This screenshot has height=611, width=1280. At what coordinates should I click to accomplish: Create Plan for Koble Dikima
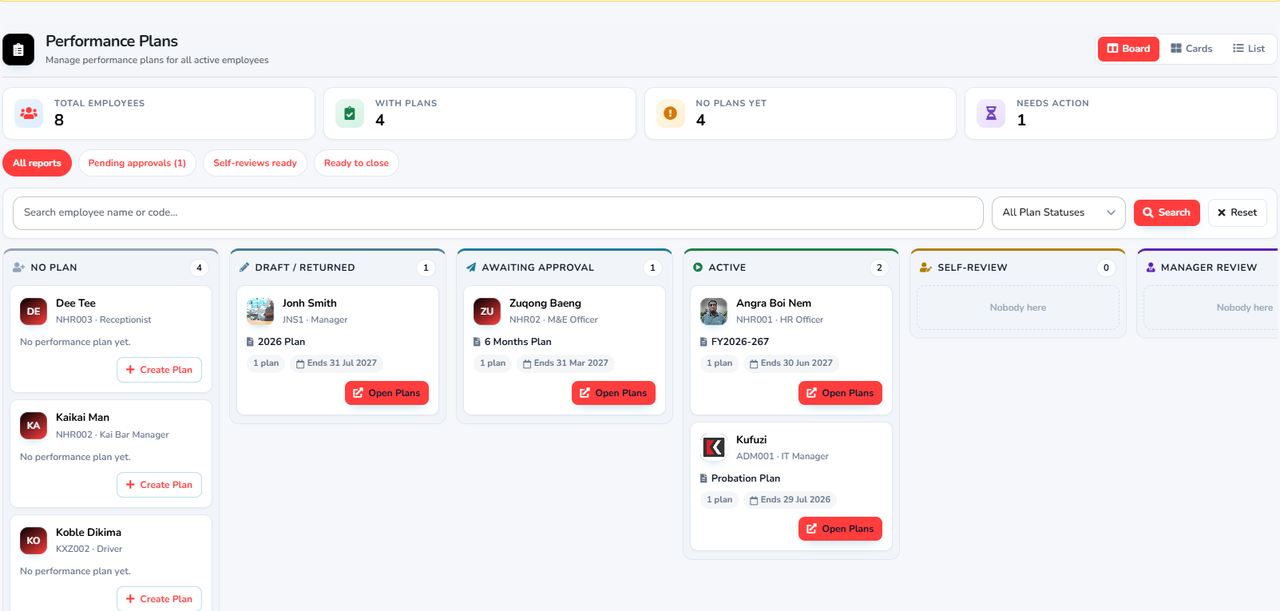[159, 599]
